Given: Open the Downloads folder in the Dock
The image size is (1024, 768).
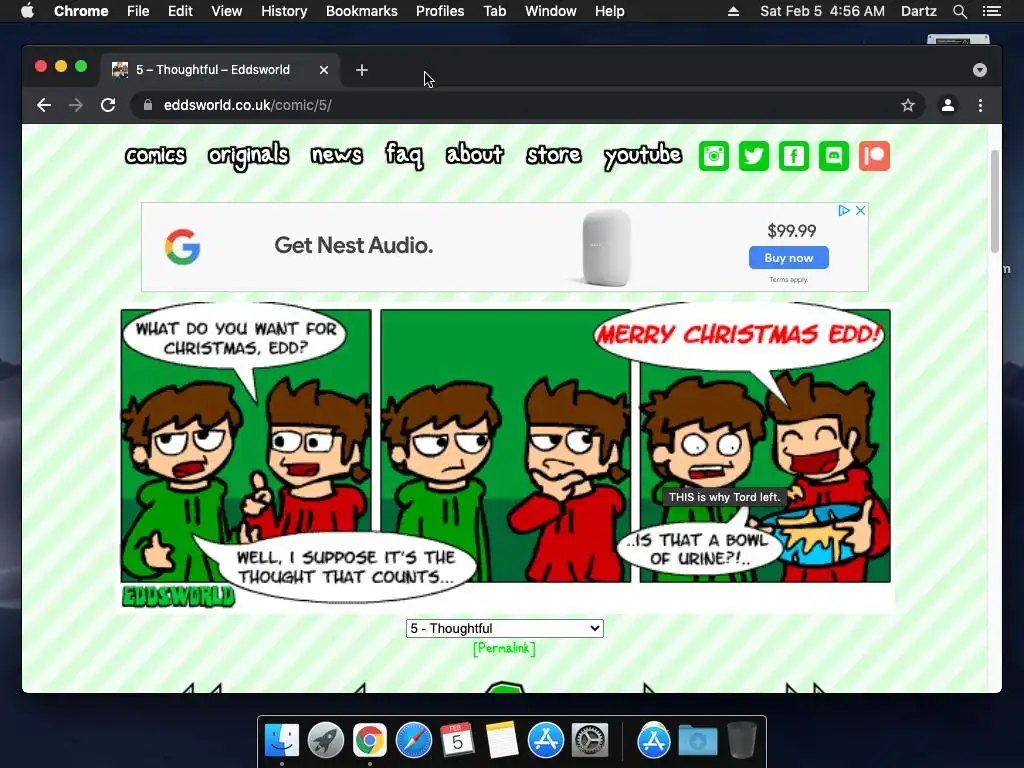Looking at the screenshot, I should (697, 741).
